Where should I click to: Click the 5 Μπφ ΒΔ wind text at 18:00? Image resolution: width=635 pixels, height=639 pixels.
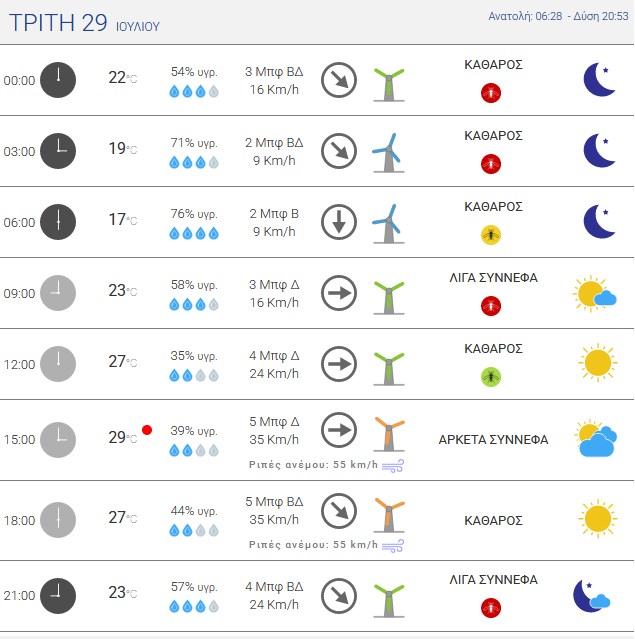tap(274, 501)
